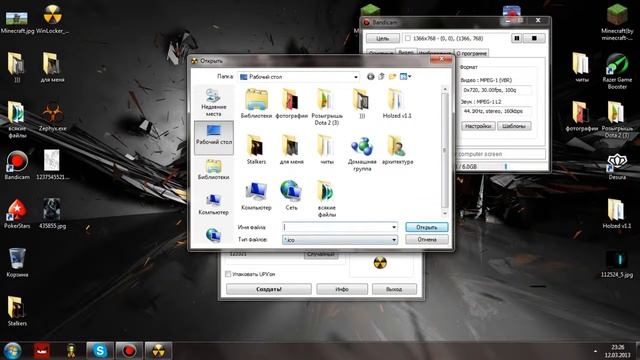The image size is (640, 360).
Task: Select Розыгрышь Dota 2 (3) folder in dialog
Action: coord(327,107)
